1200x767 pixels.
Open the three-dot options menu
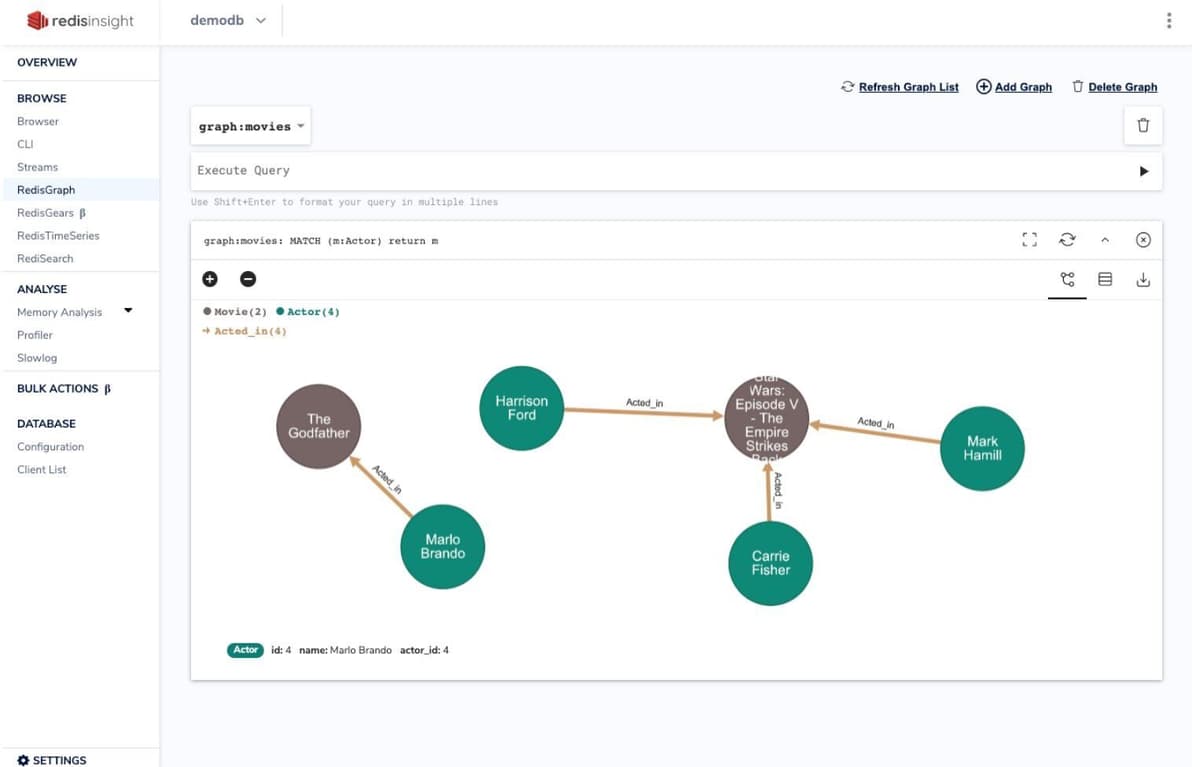click(x=1168, y=21)
